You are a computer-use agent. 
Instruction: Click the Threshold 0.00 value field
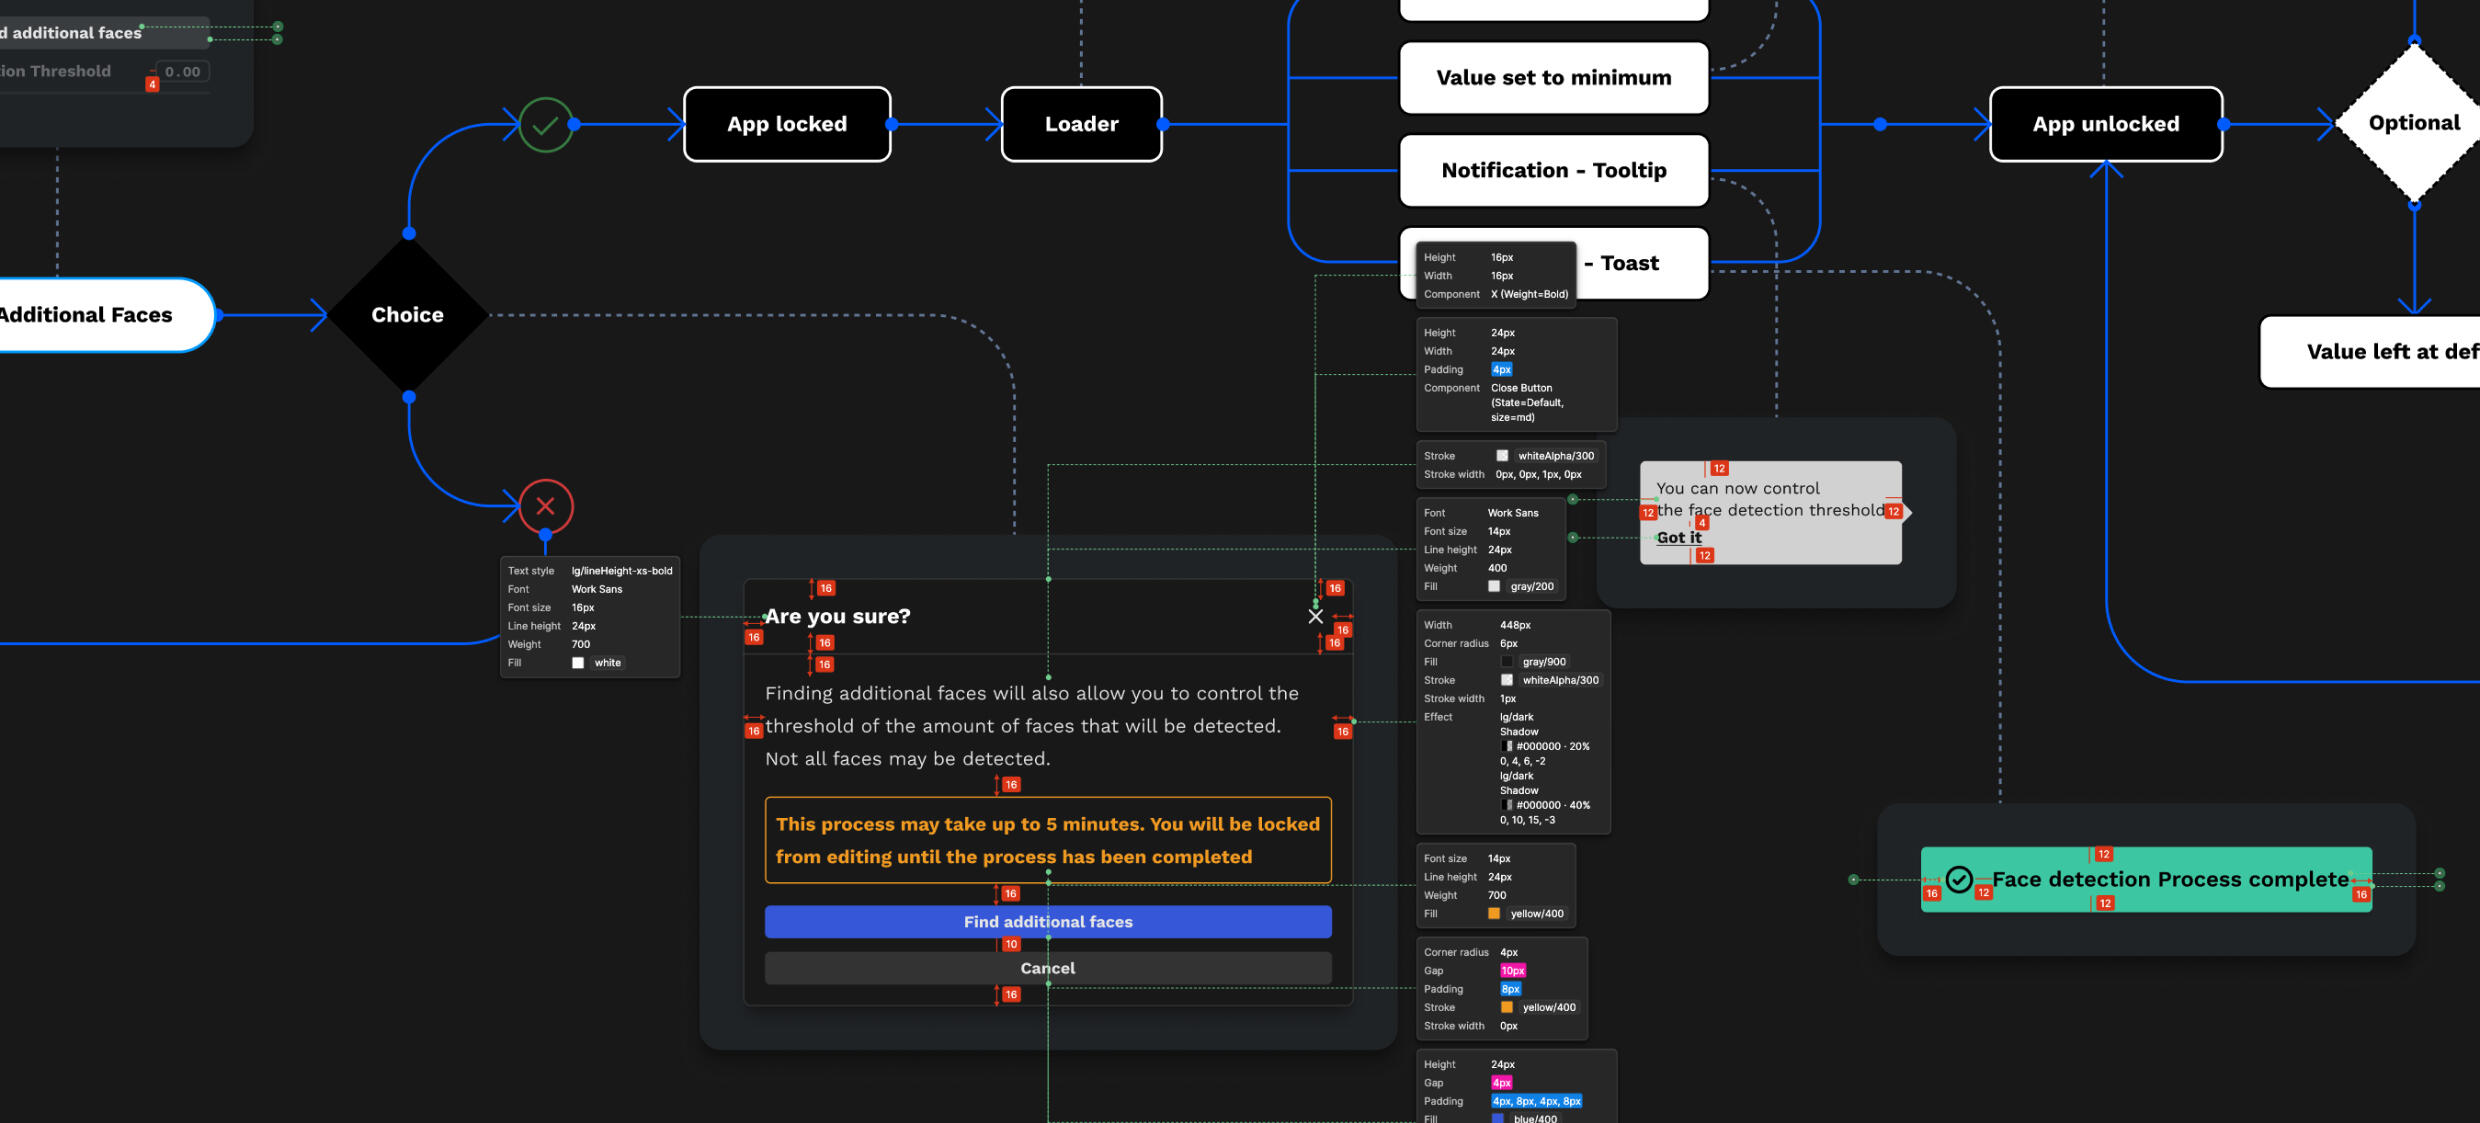pos(182,72)
